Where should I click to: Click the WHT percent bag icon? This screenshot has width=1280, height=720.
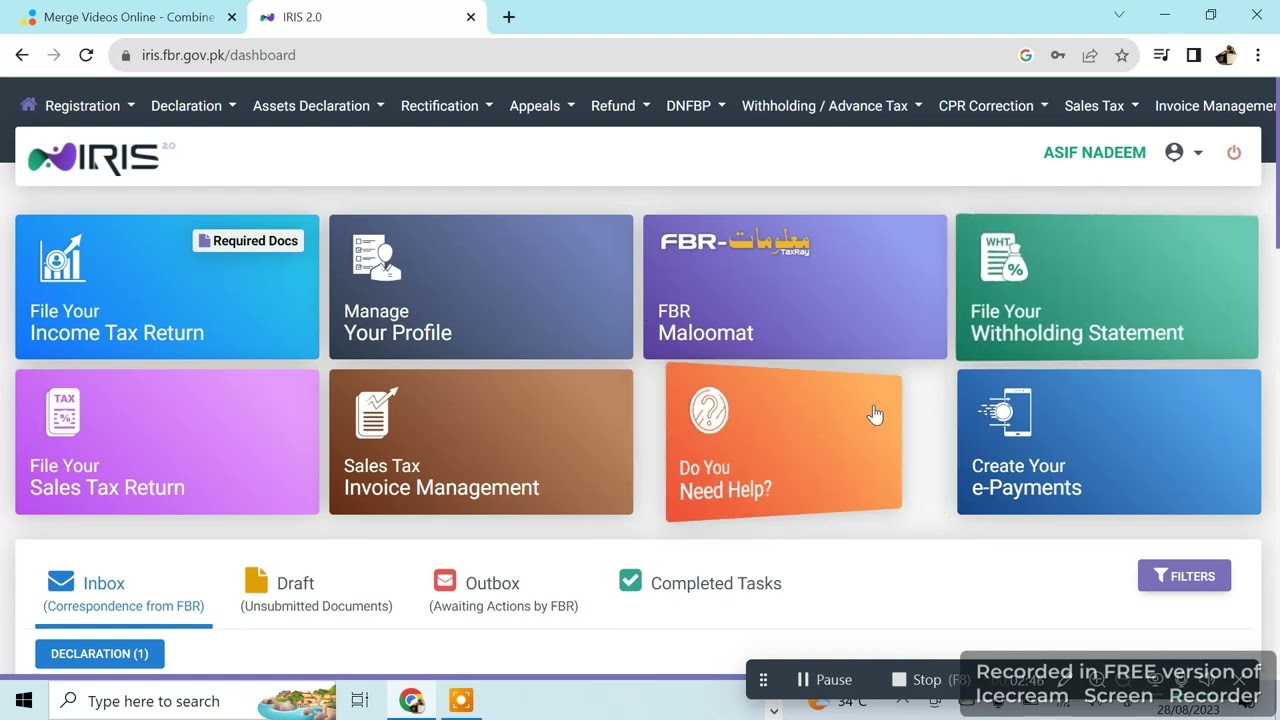[x=1005, y=257]
